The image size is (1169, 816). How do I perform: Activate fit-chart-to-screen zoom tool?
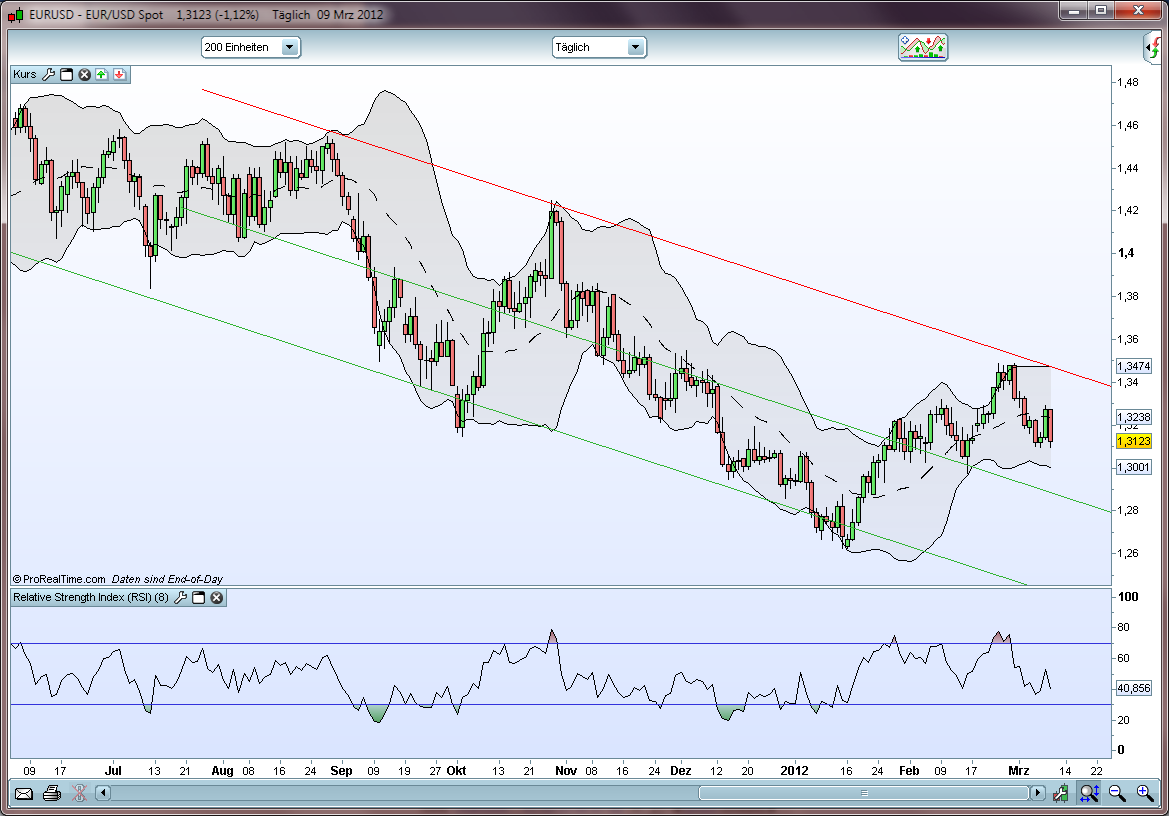coord(1088,793)
